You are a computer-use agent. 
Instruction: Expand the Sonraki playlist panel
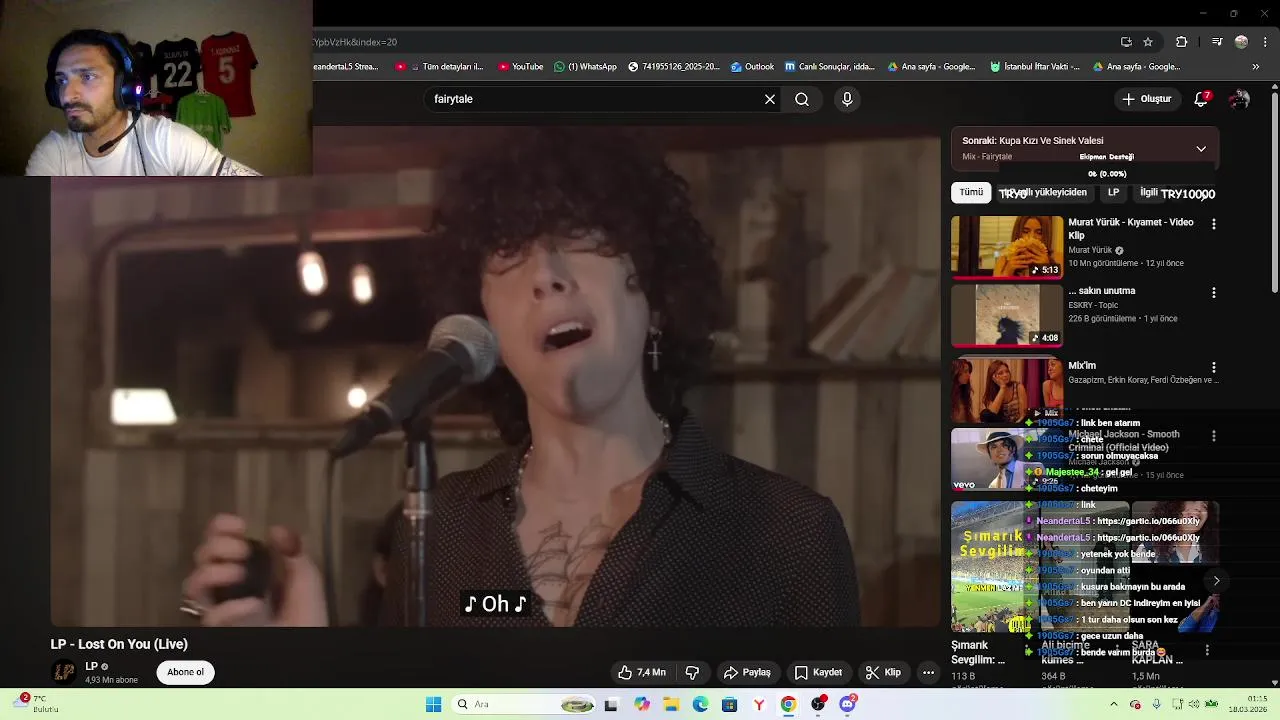click(x=1201, y=148)
